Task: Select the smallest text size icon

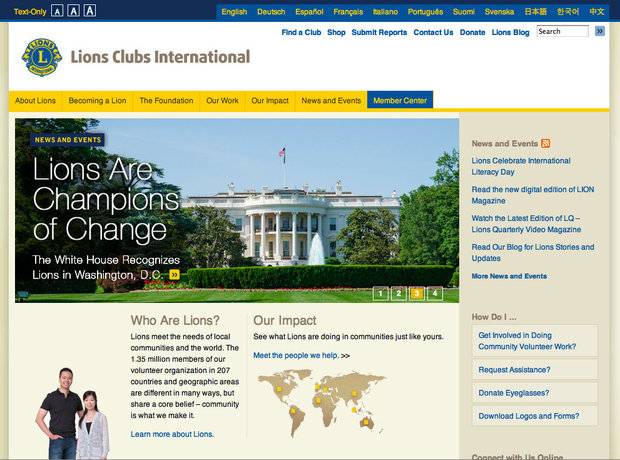Action: click(57, 11)
